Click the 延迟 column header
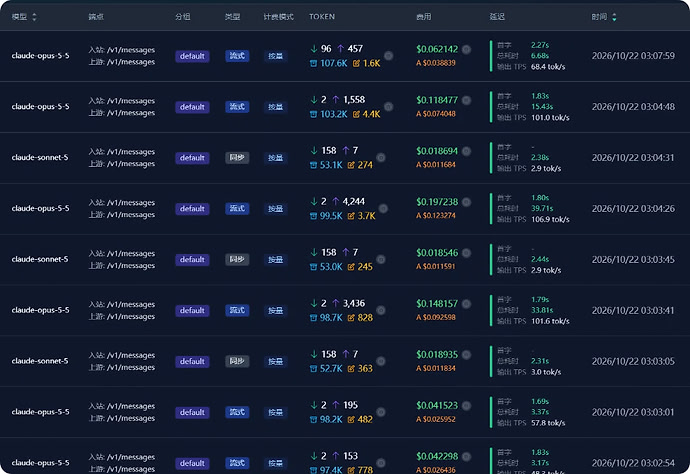Viewport: 690px width, 474px height. (x=497, y=17)
